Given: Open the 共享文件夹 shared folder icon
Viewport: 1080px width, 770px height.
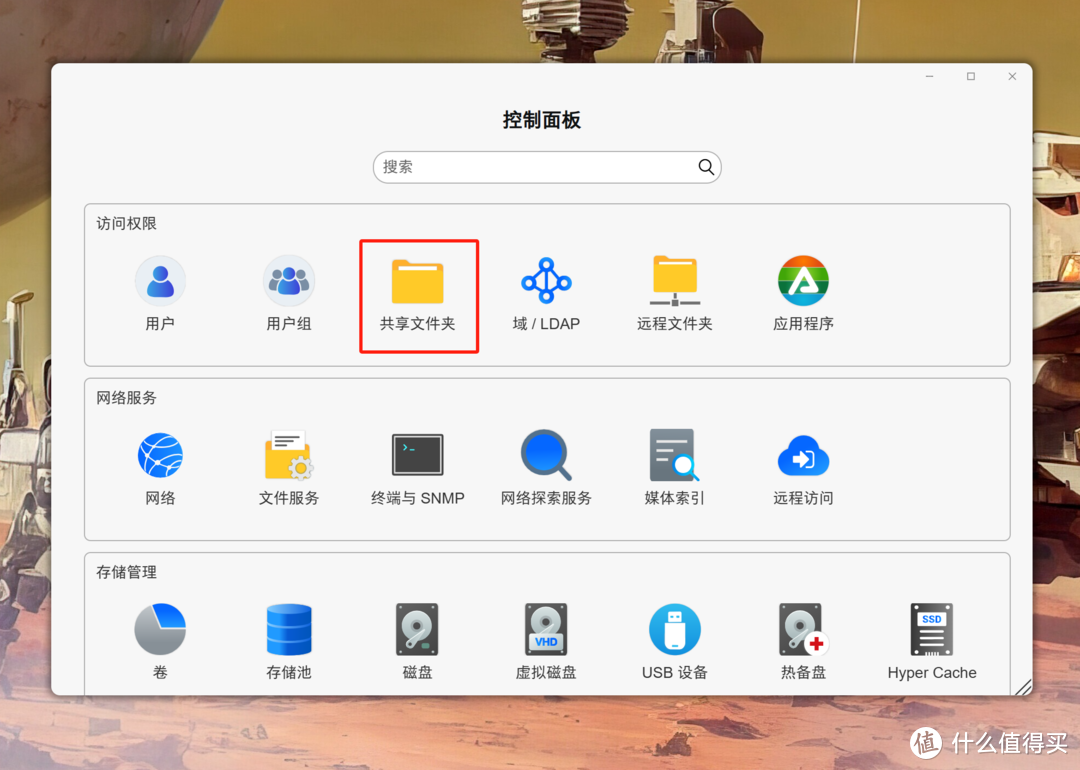Looking at the screenshot, I should click(x=418, y=282).
